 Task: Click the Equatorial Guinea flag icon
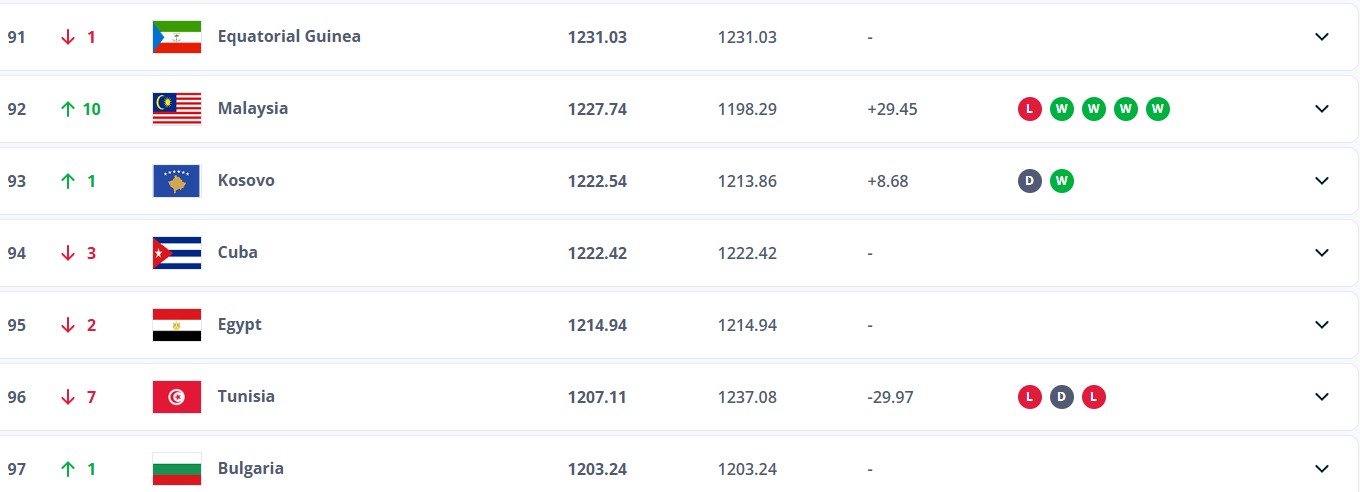click(177, 37)
